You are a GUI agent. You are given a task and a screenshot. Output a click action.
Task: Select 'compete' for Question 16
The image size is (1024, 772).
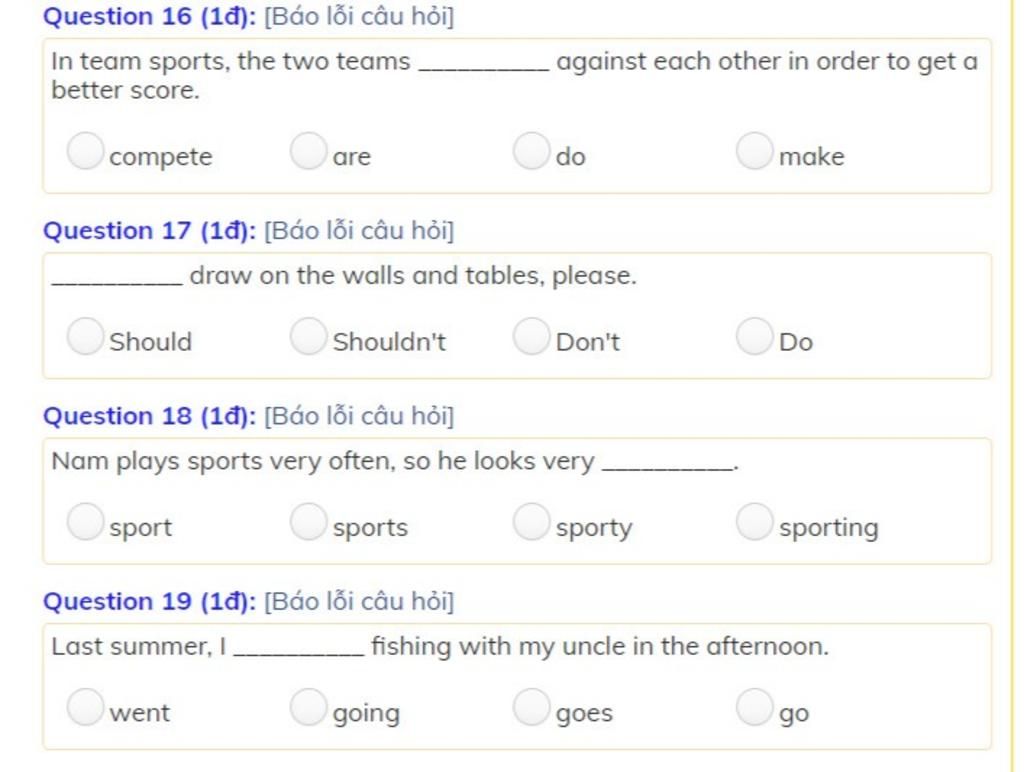86,151
